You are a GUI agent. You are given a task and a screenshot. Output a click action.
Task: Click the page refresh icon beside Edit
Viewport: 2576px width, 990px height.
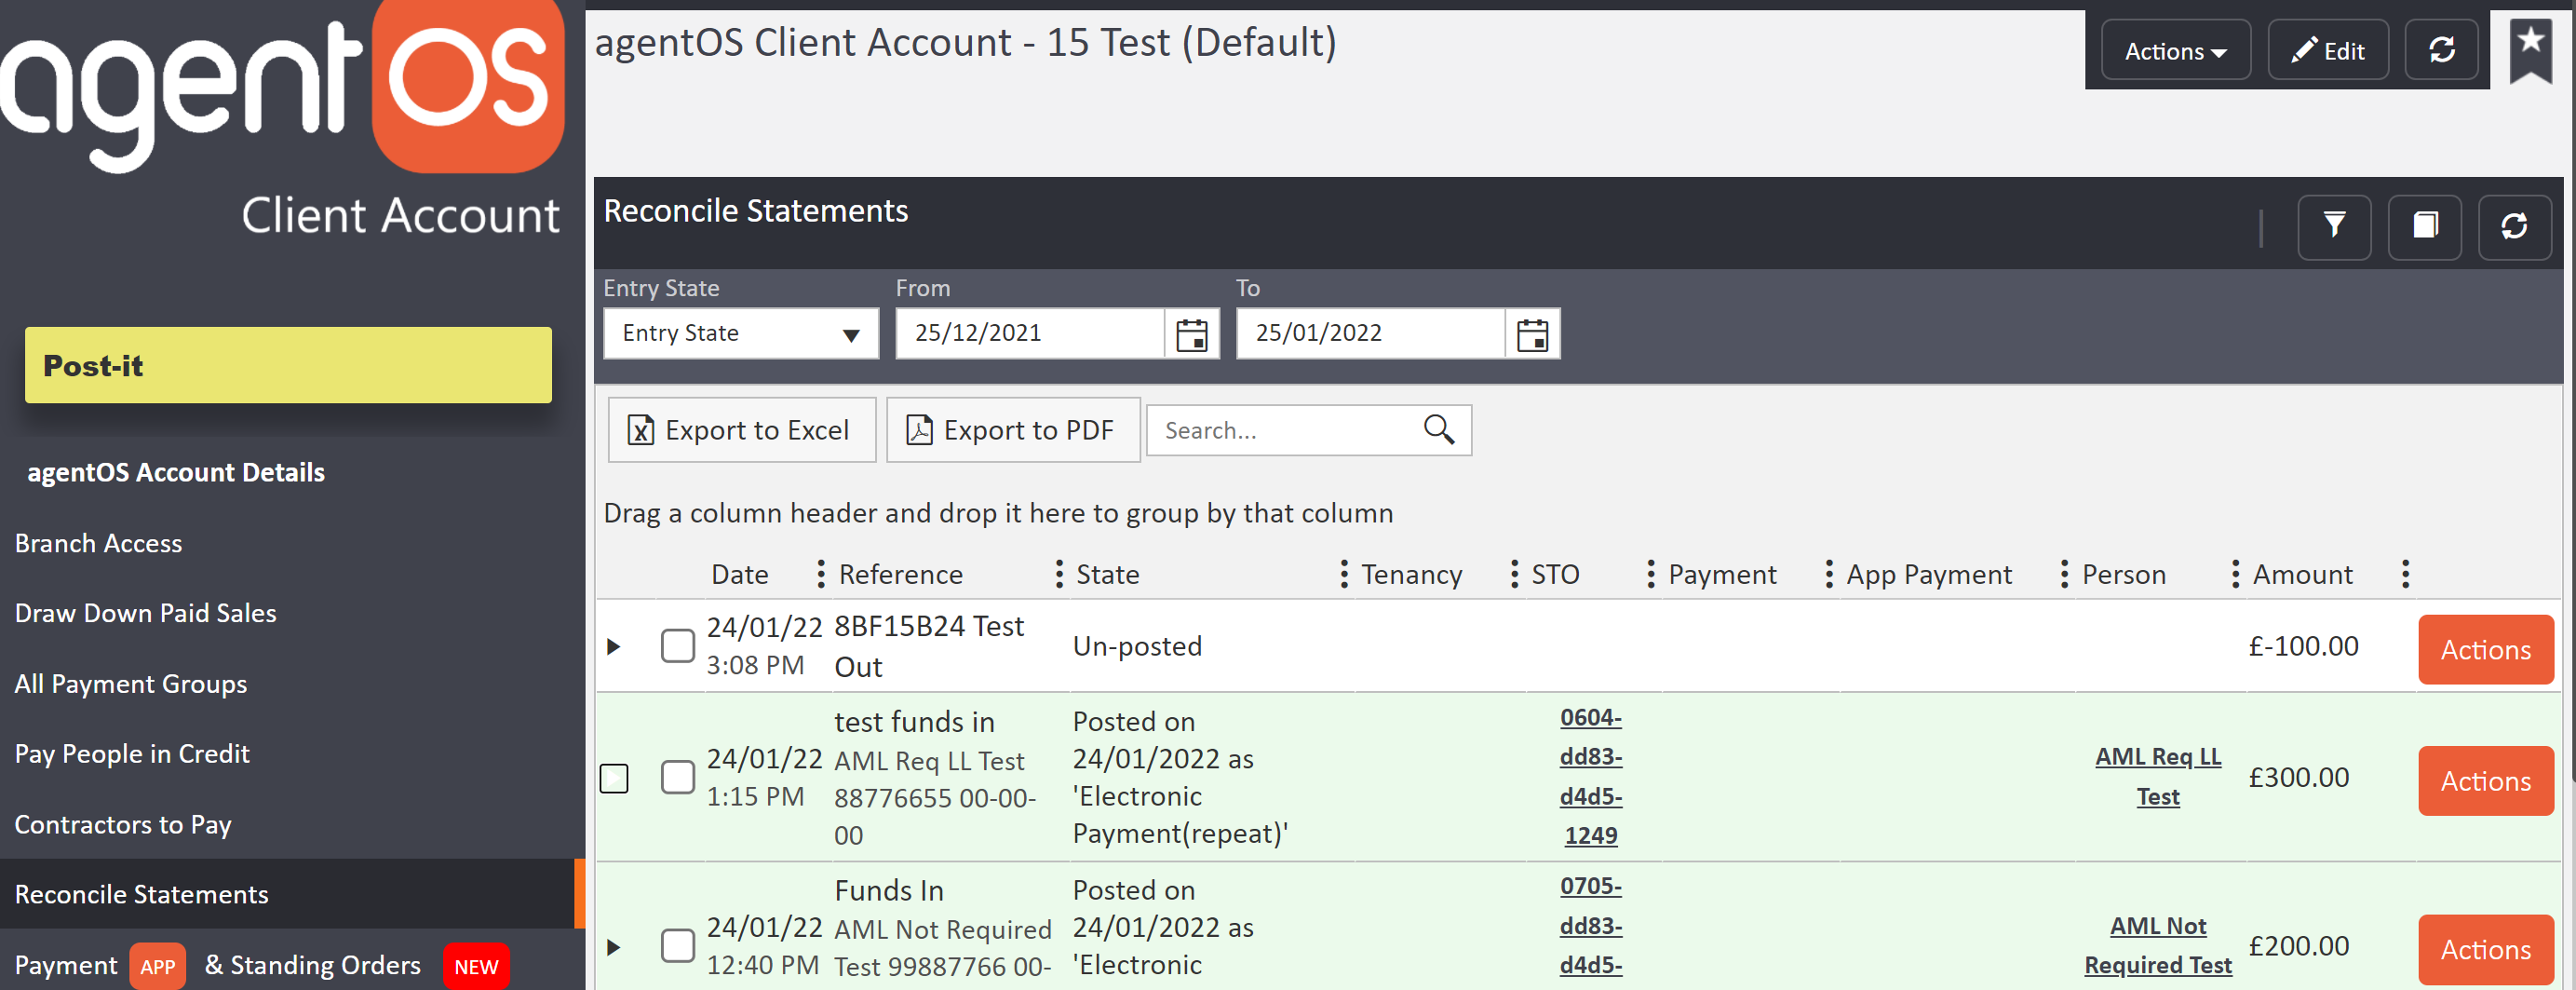(x=2441, y=50)
